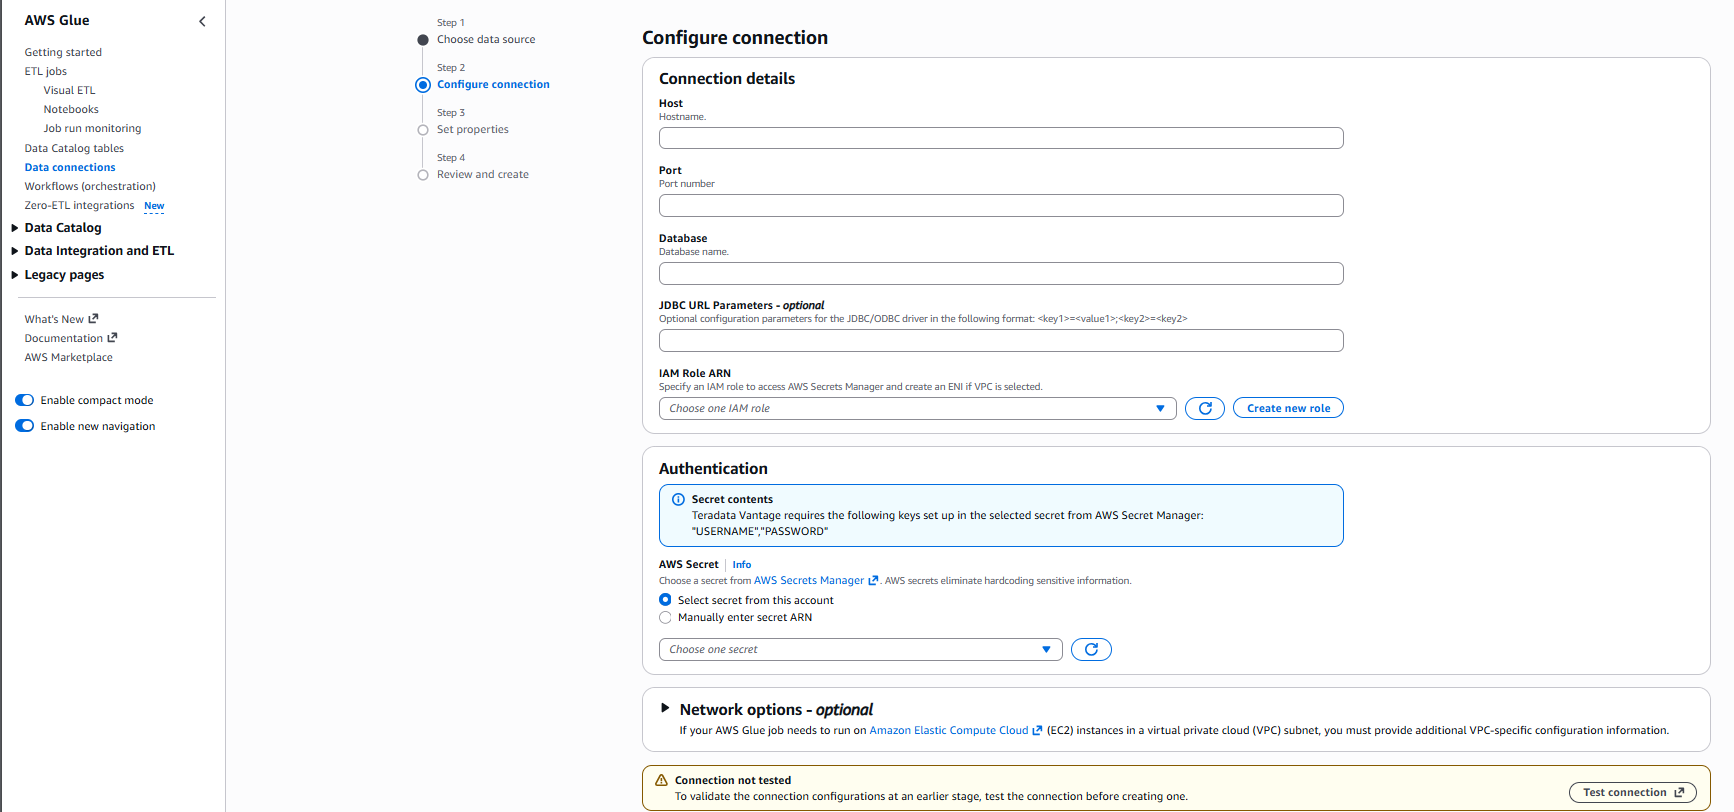
Task: Click the Connection not tested warning icon
Action: [661, 780]
